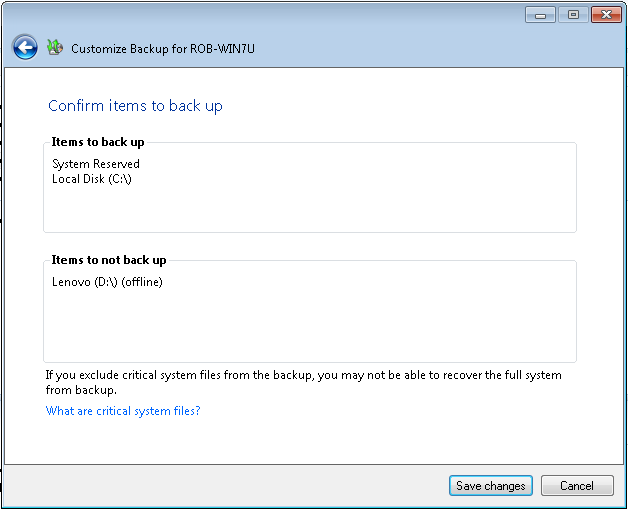The height and width of the screenshot is (509, 628).
Task: Minimize the Customize Backup window
Action: 540,15
